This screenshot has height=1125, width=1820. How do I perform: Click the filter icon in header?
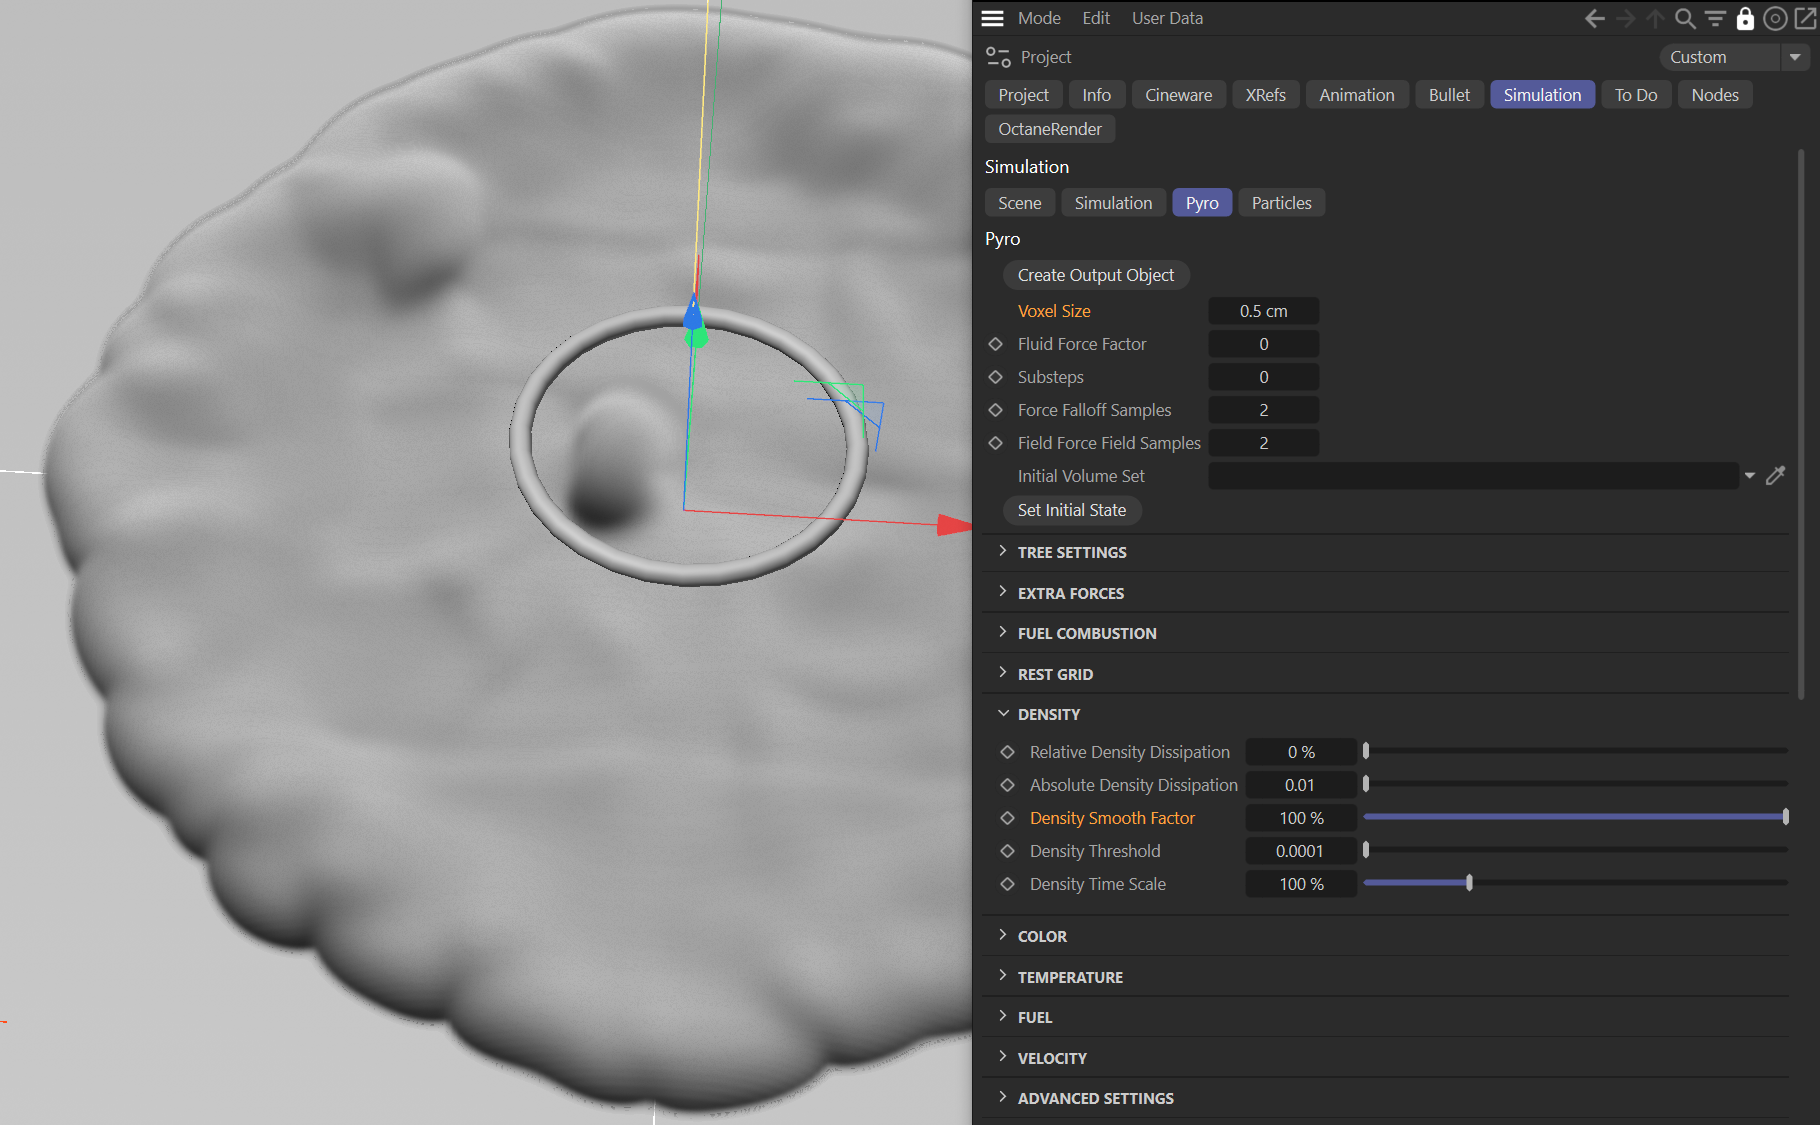pyautogui.click(x=1715, y=18)
